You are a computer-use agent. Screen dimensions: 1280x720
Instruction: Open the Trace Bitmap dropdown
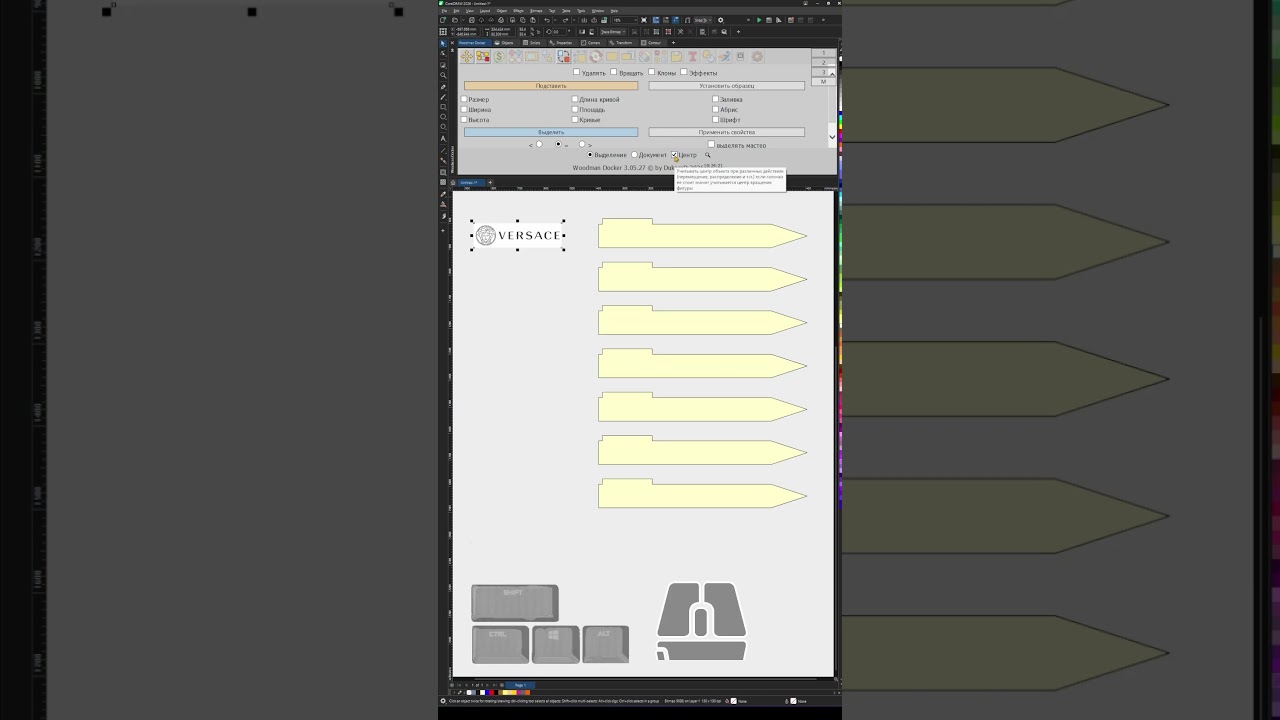(x=613, y=32)
